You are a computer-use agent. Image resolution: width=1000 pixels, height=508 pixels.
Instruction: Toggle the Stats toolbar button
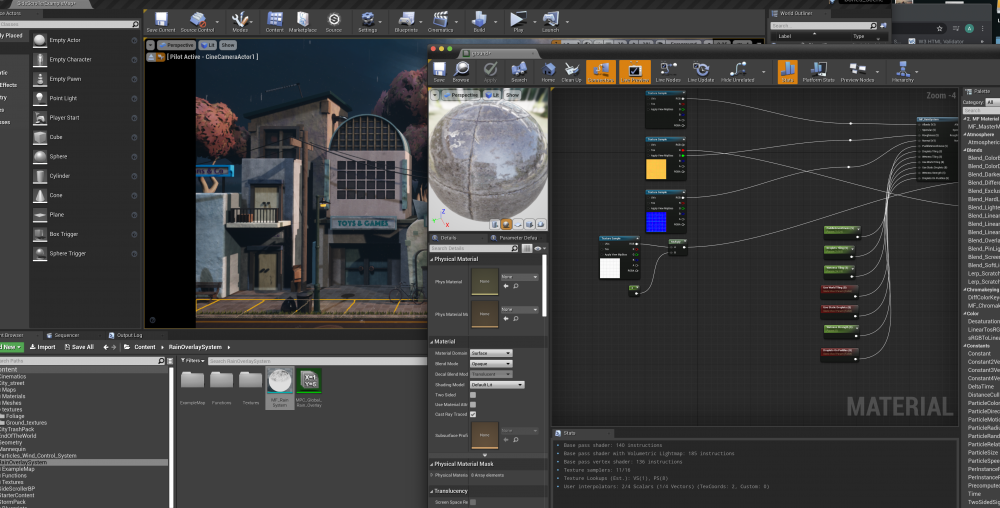tap(788, 71)
